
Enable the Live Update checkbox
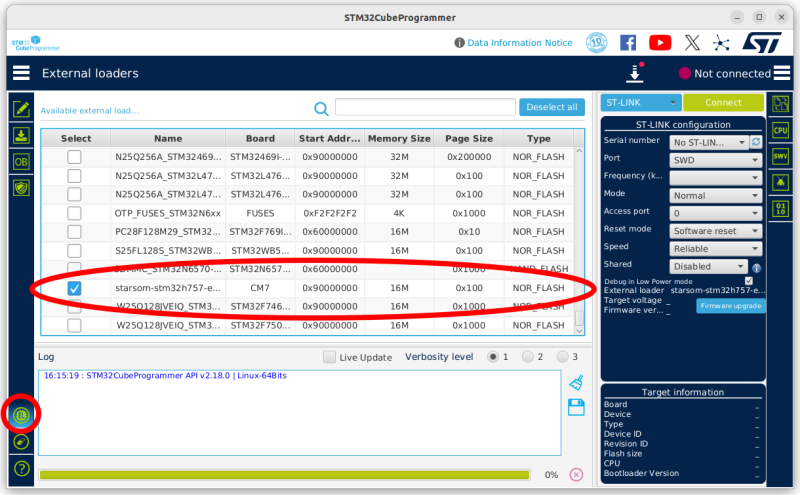(329, 357)
